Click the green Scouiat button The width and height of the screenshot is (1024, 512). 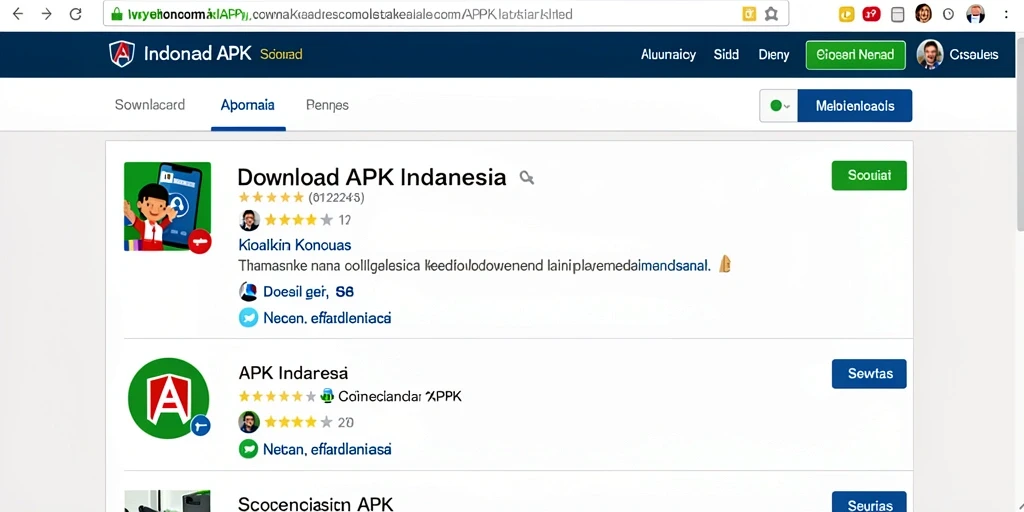pos(869,175)
